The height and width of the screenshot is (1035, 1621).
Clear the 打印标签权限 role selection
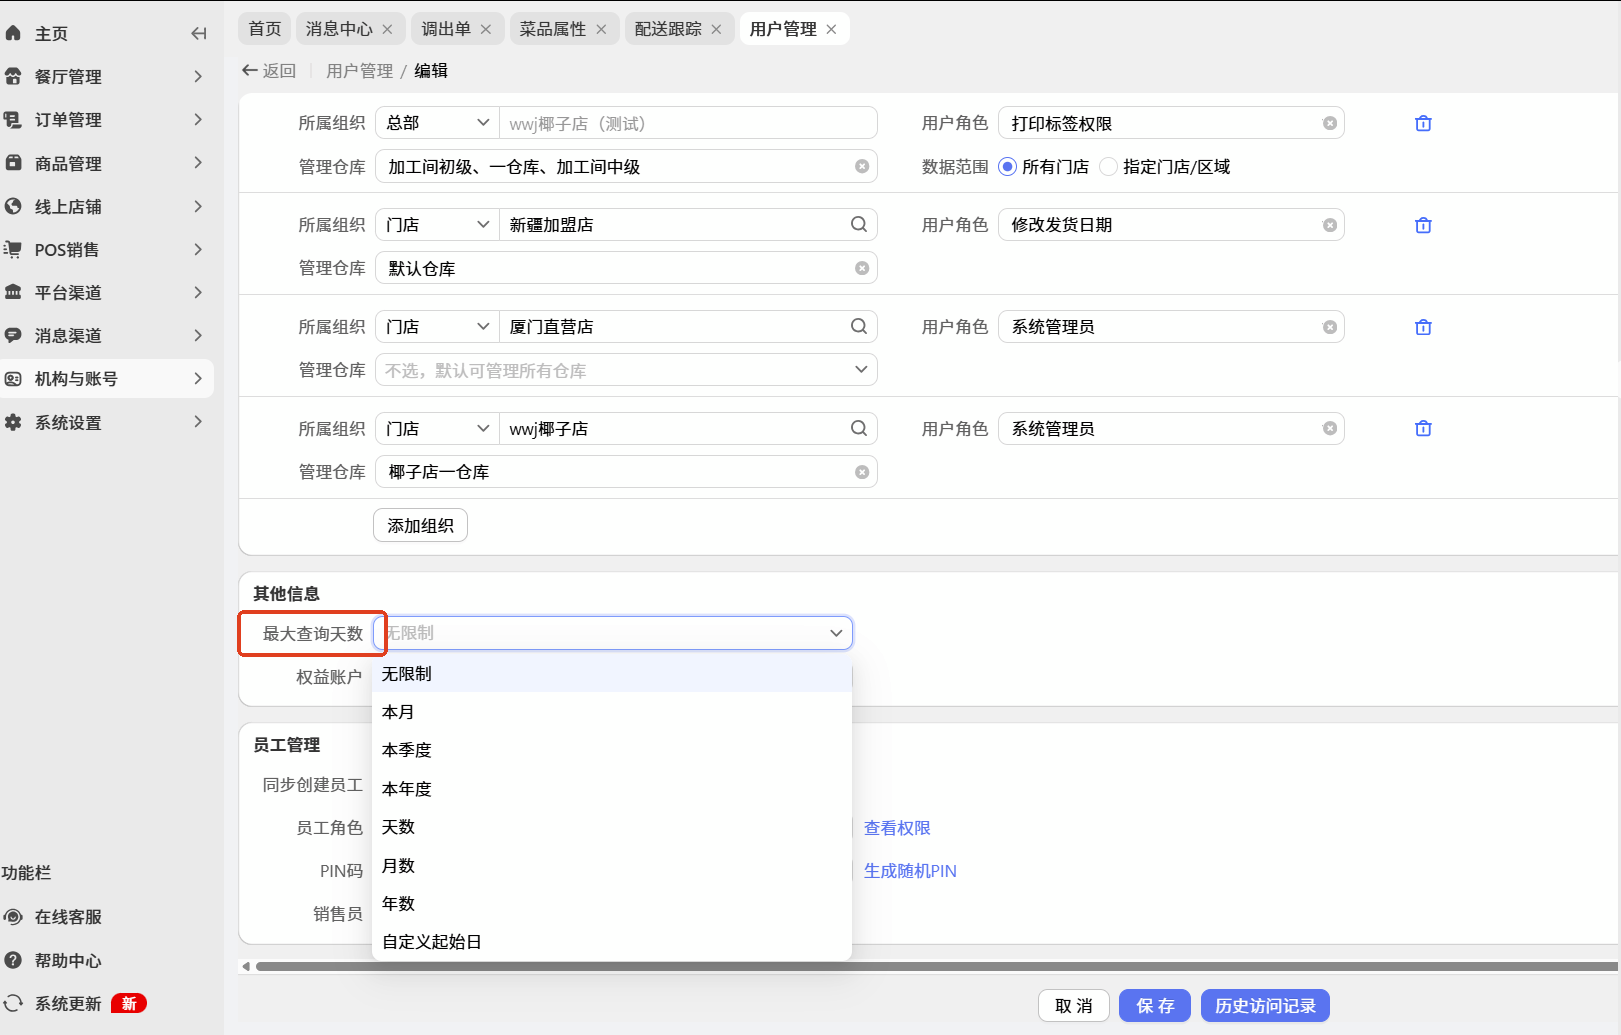pyautogui.click(x=1329, y=124)
